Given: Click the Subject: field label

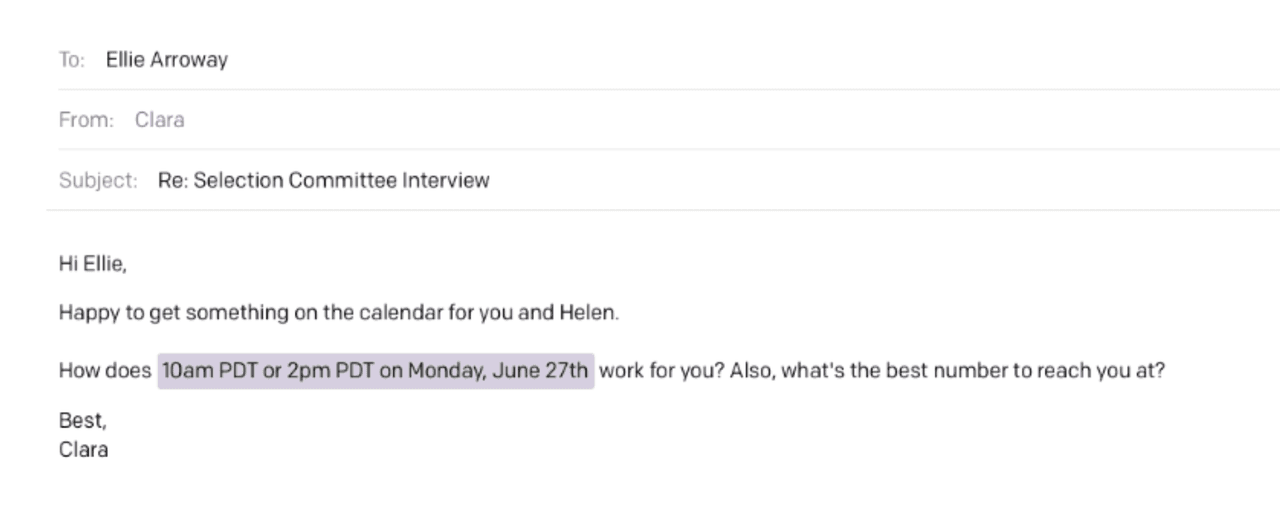Looking at the screenshot, I should (x=98, y=181).
